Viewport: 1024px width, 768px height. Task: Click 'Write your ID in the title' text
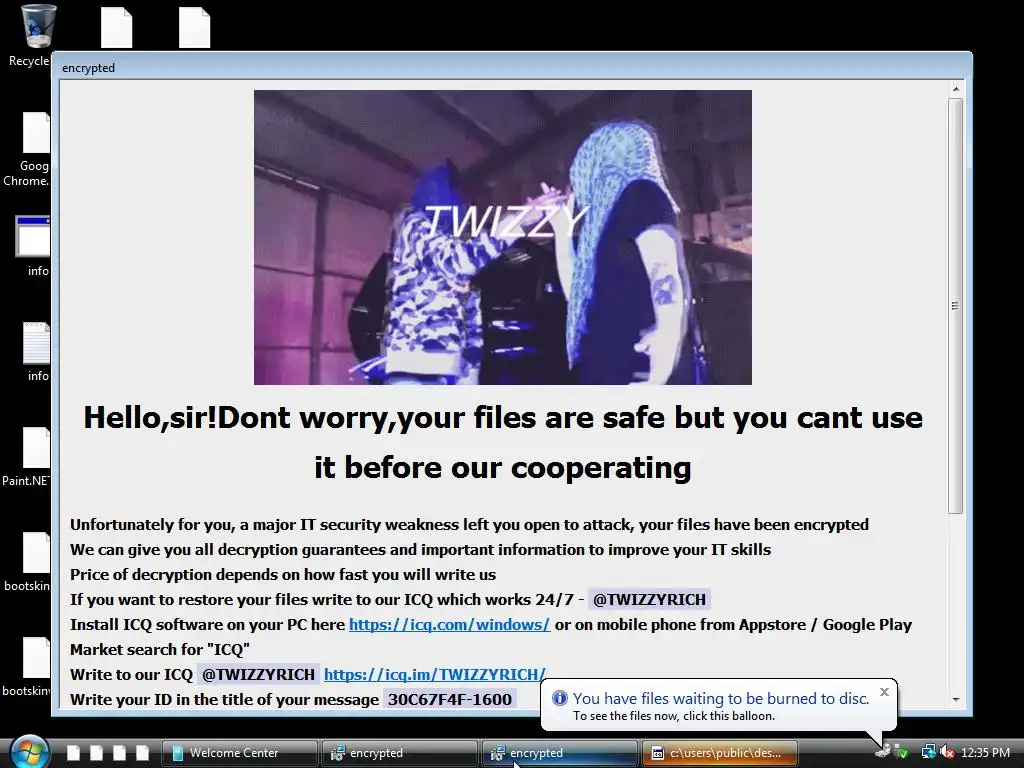224,699
